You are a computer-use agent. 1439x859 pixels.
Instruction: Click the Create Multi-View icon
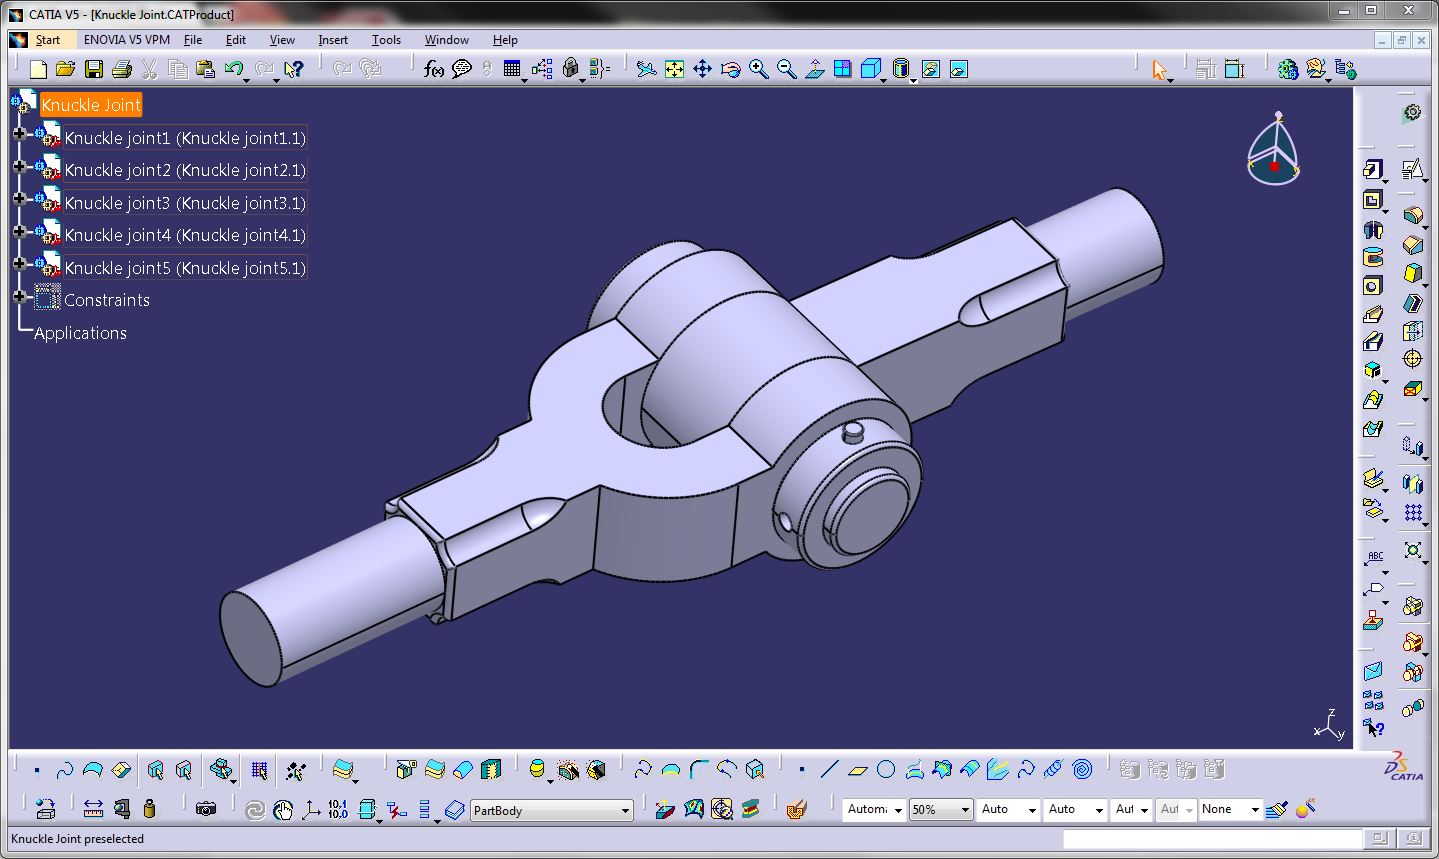(x=843, y=69)
